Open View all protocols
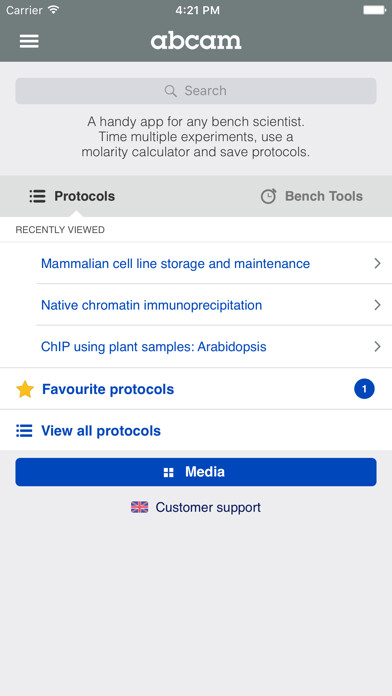 [x=196, y=431]
